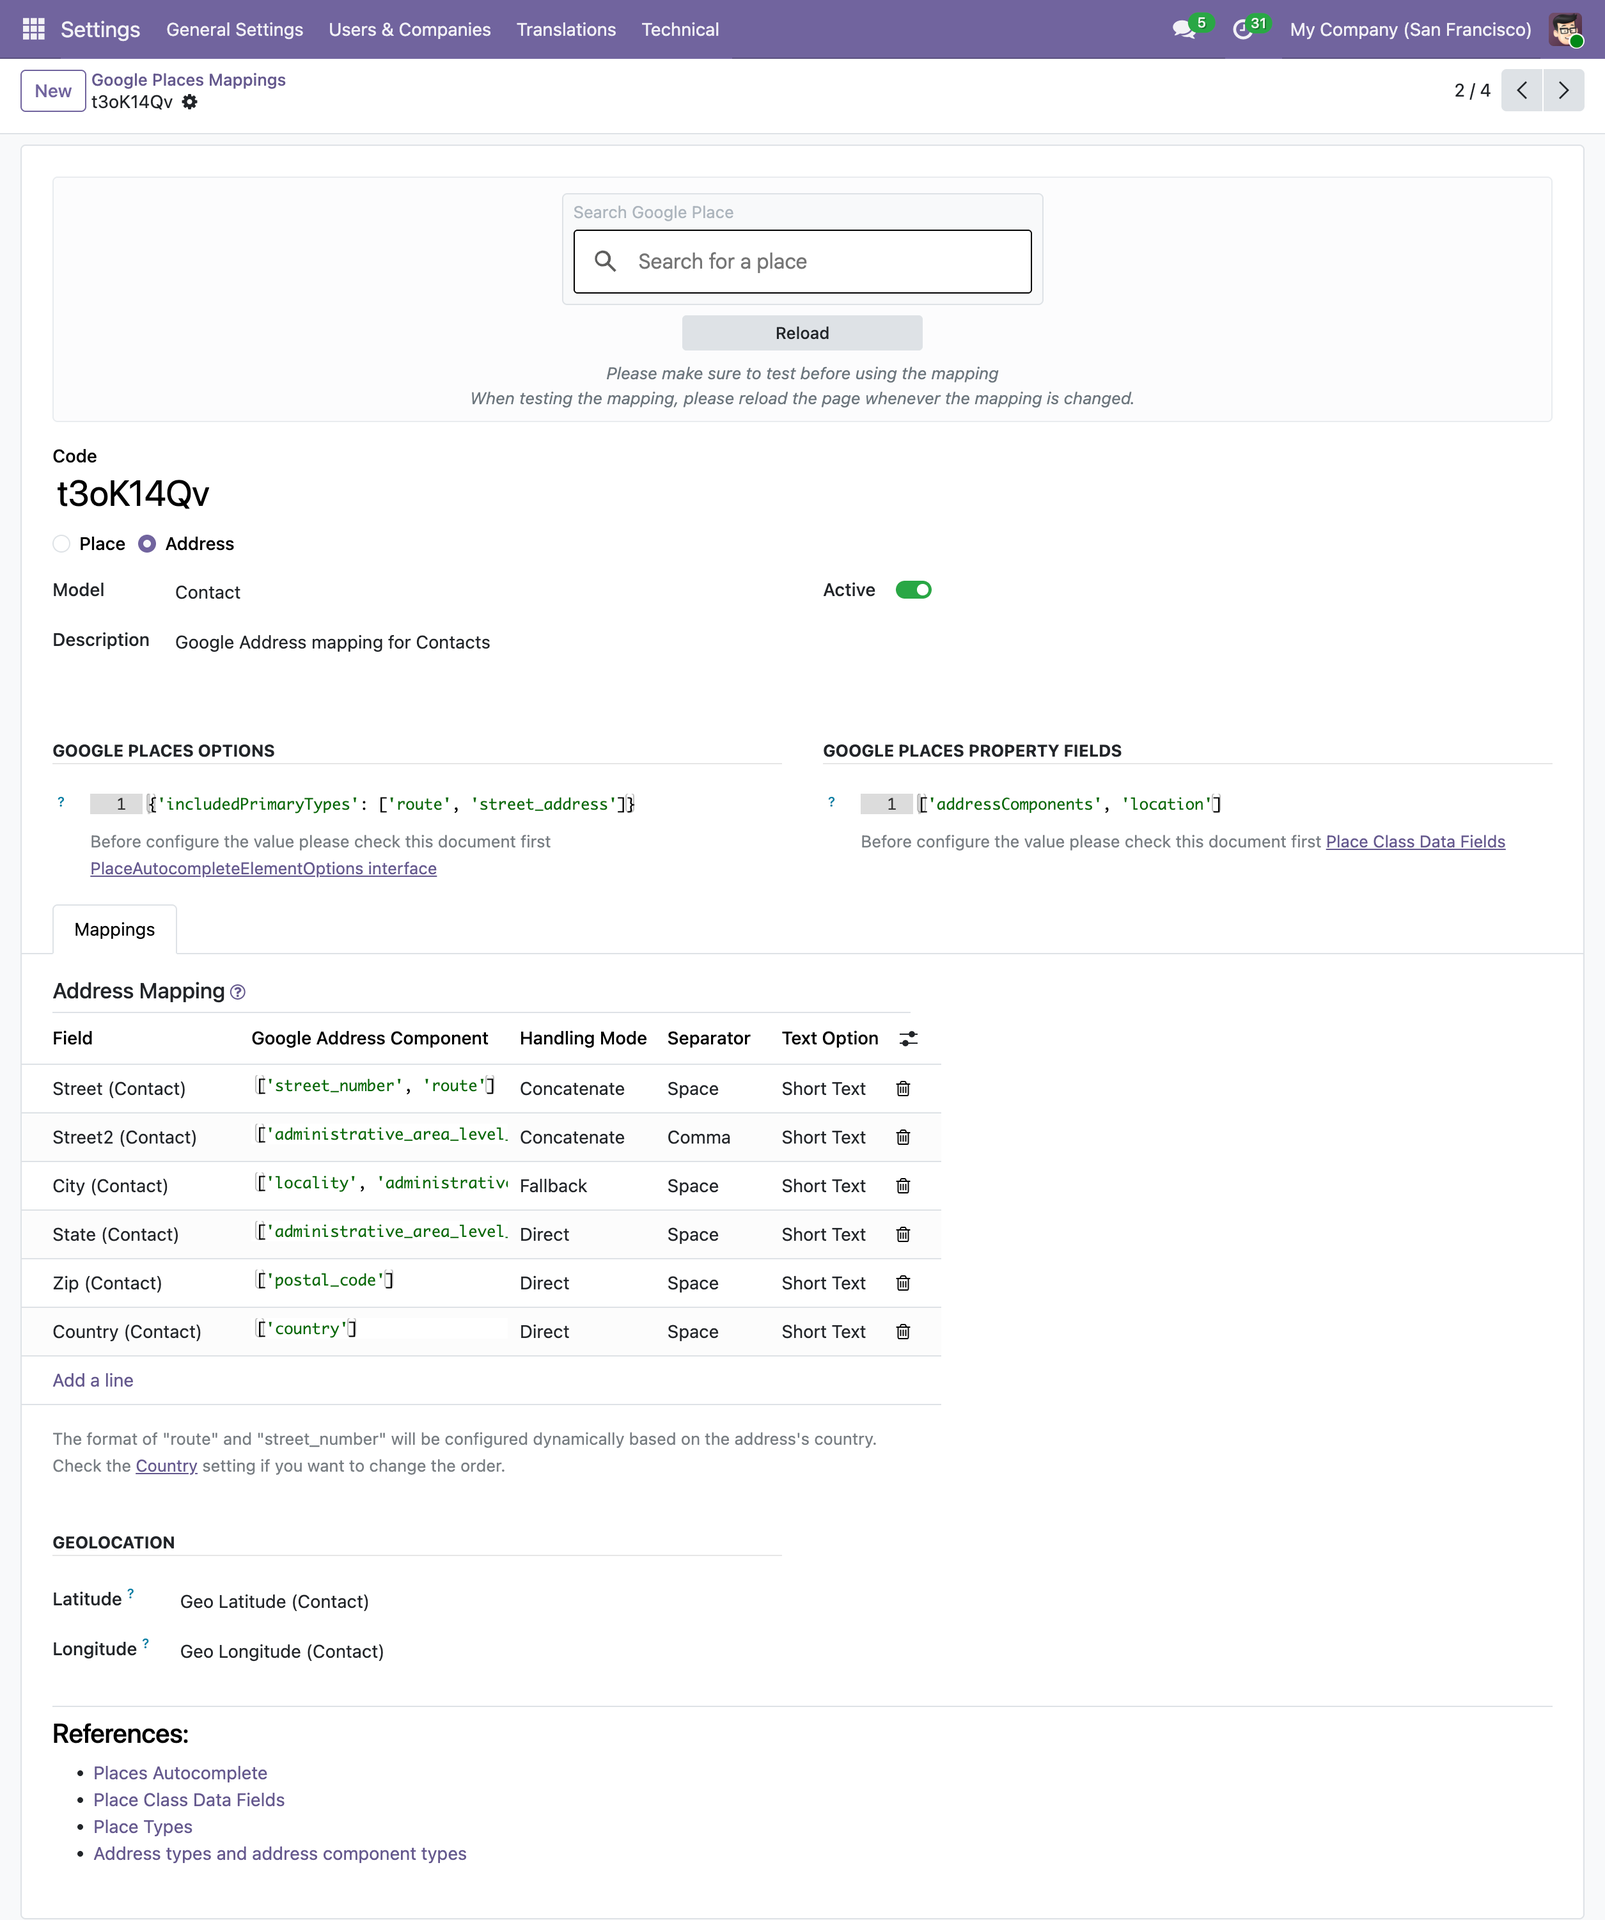Delete the Street2 (Contact) mapping row
The image size is (1605, 1920).
coord(903,1137)
